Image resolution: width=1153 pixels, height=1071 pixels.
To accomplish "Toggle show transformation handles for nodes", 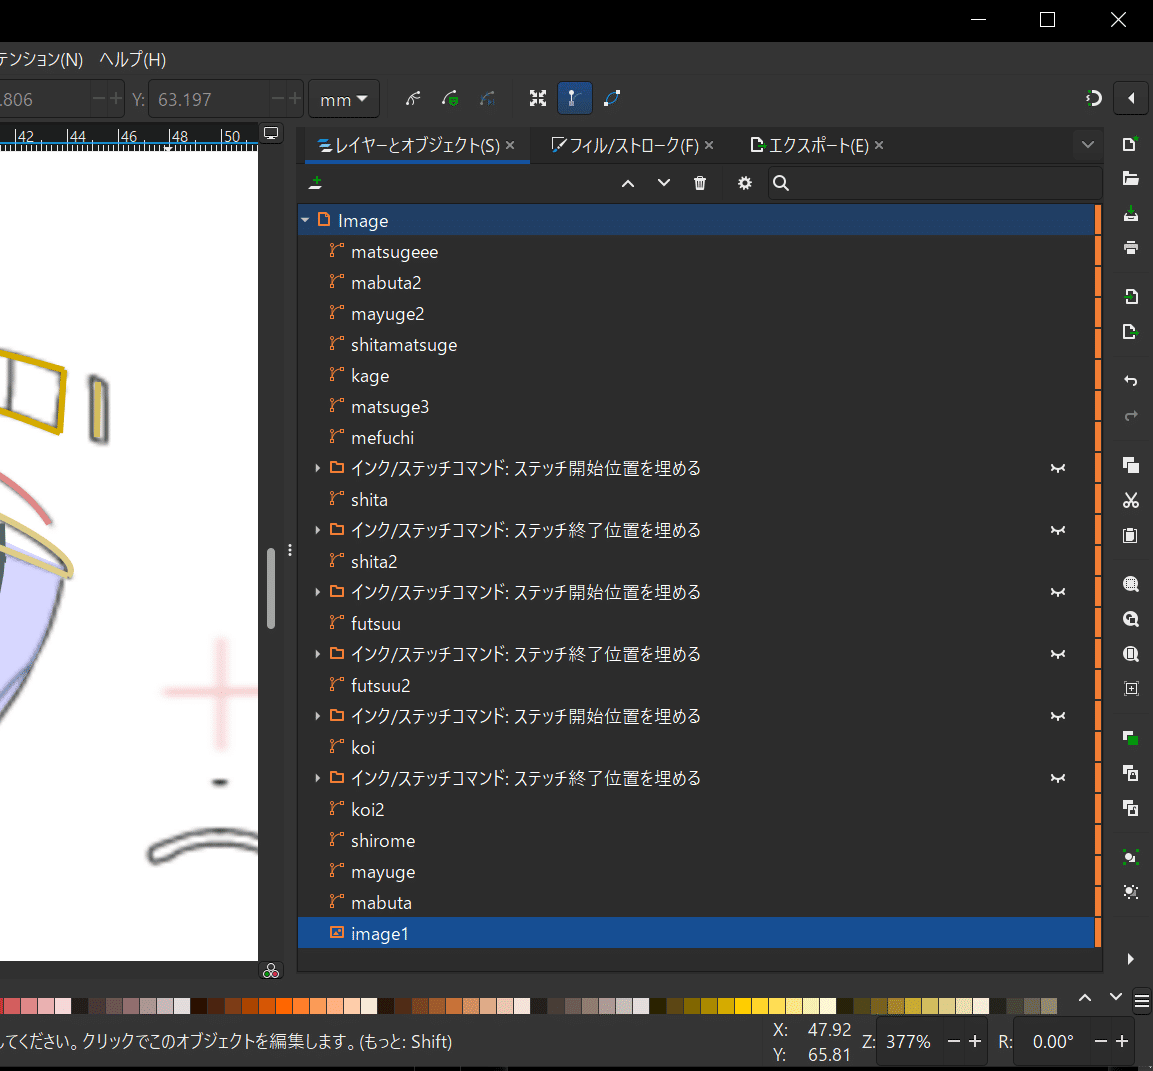I will pyautogui.click(x=538, y=99).
